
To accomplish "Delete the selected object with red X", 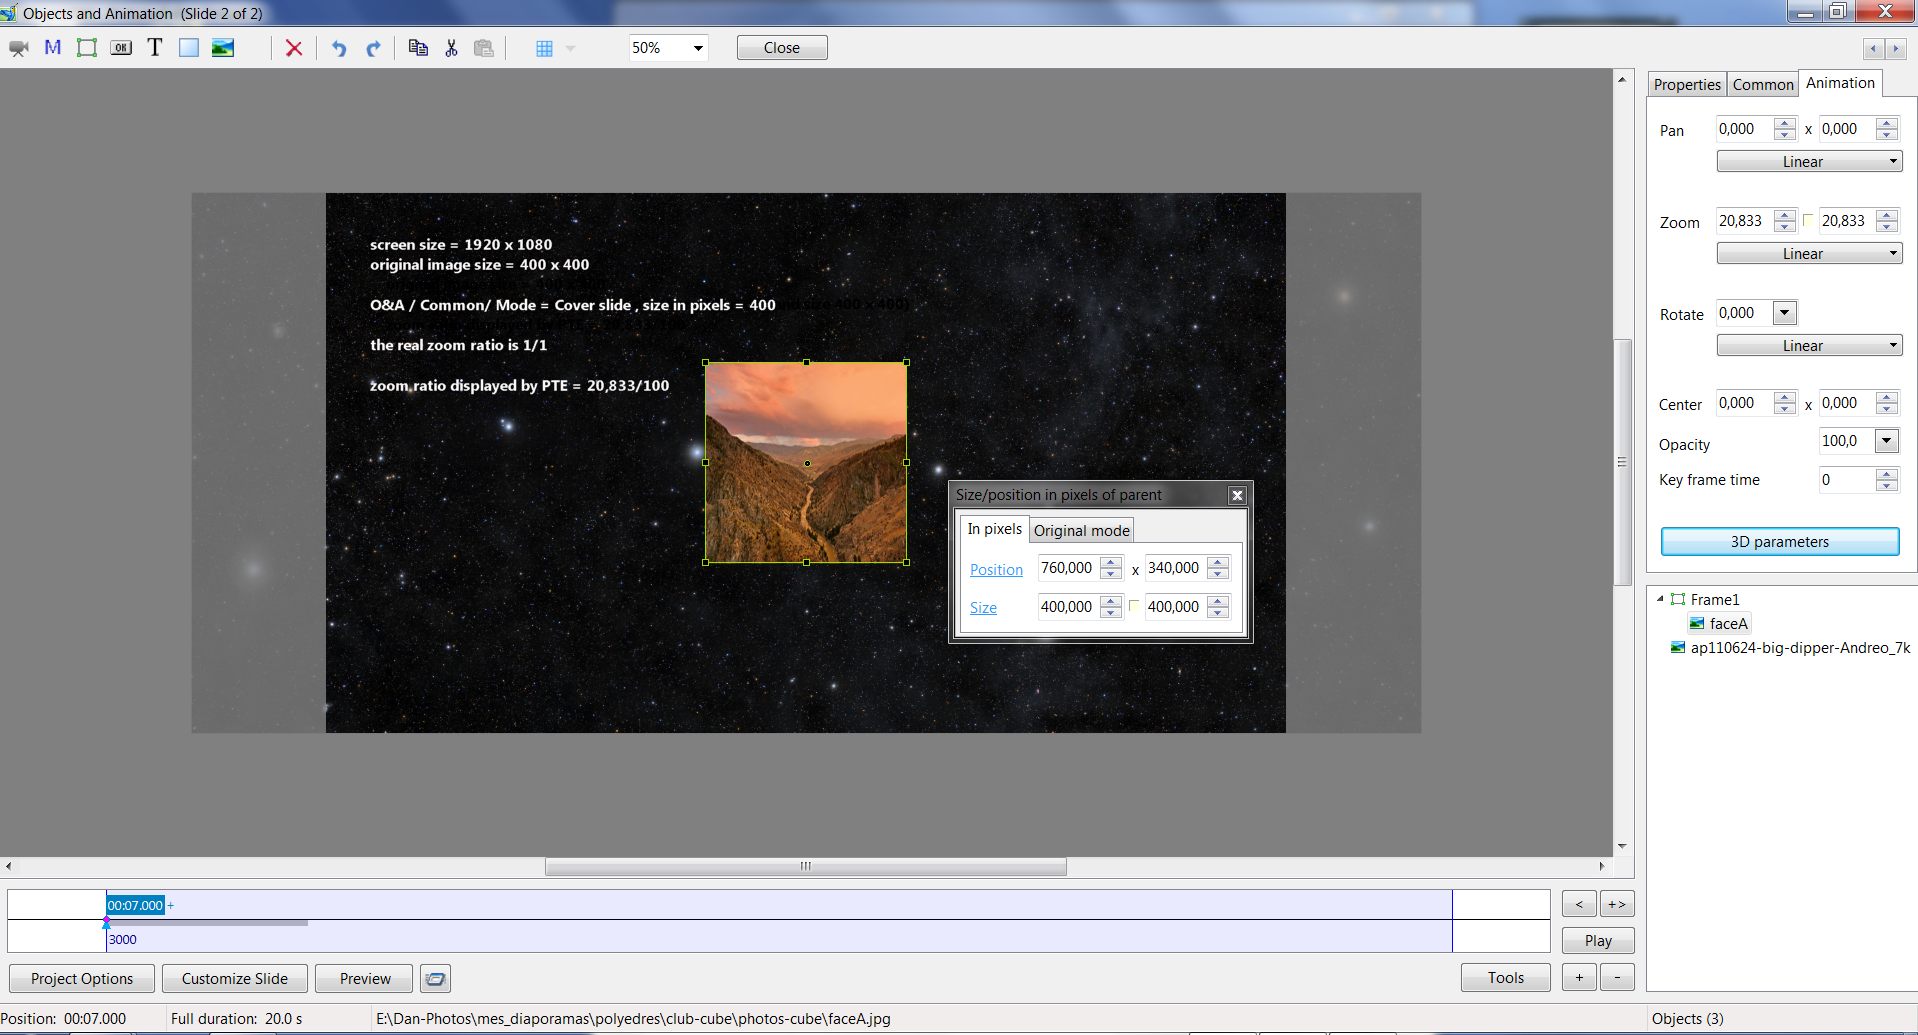I will [294, 48].
